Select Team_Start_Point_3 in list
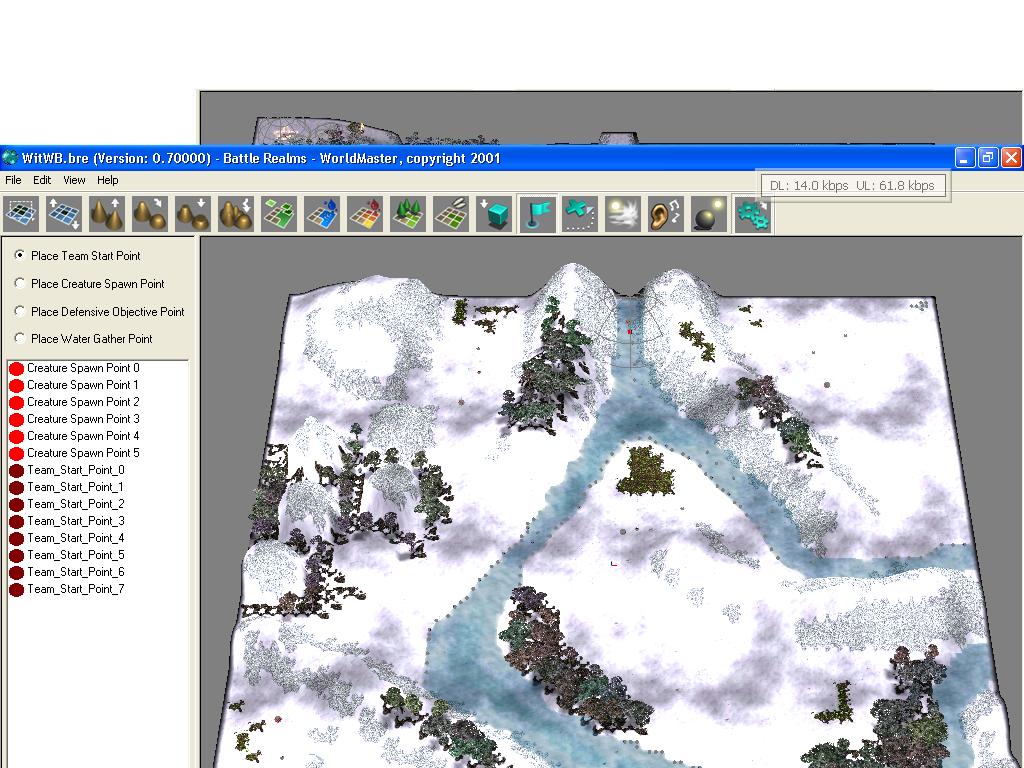This screenshot has width=1024, height=768. pyautogui.click(x=67, y=521)
